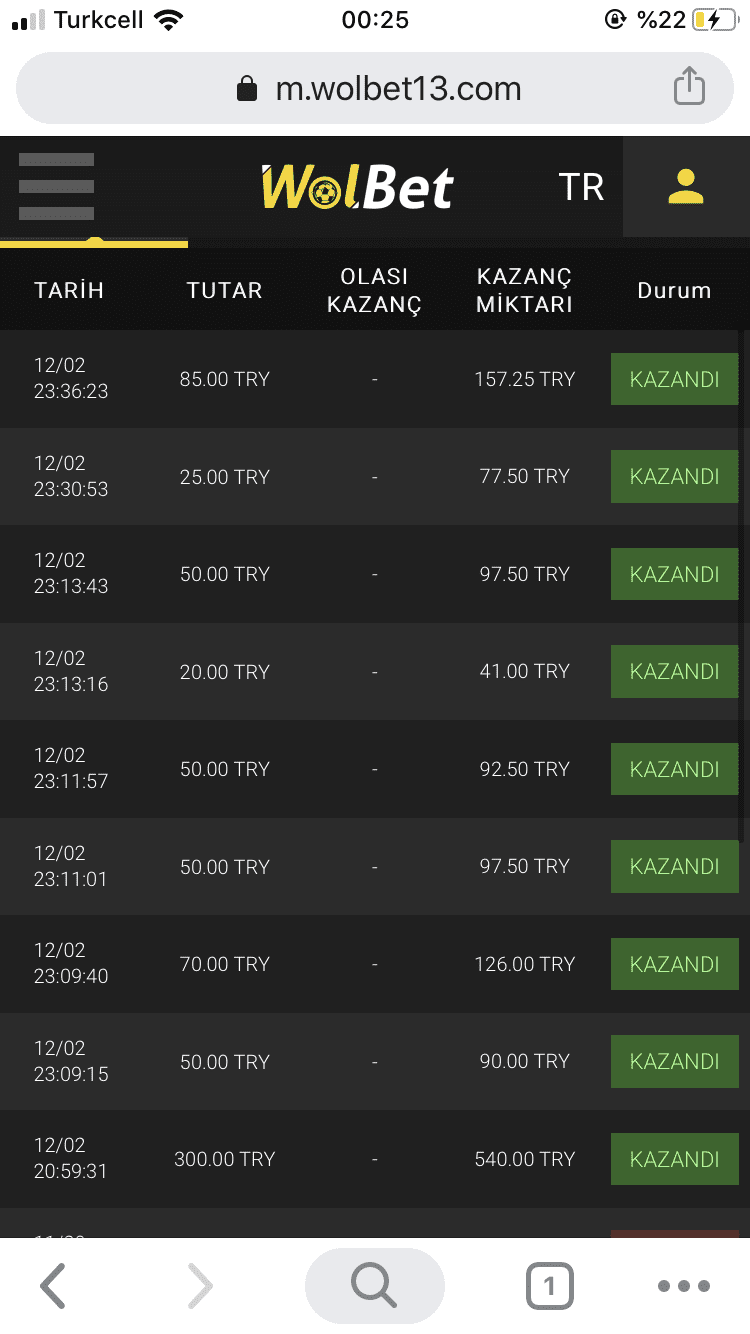This screenshot has width=750, height=1334.
Task: Tap the WolBet logo
Action: click(357, 186)
